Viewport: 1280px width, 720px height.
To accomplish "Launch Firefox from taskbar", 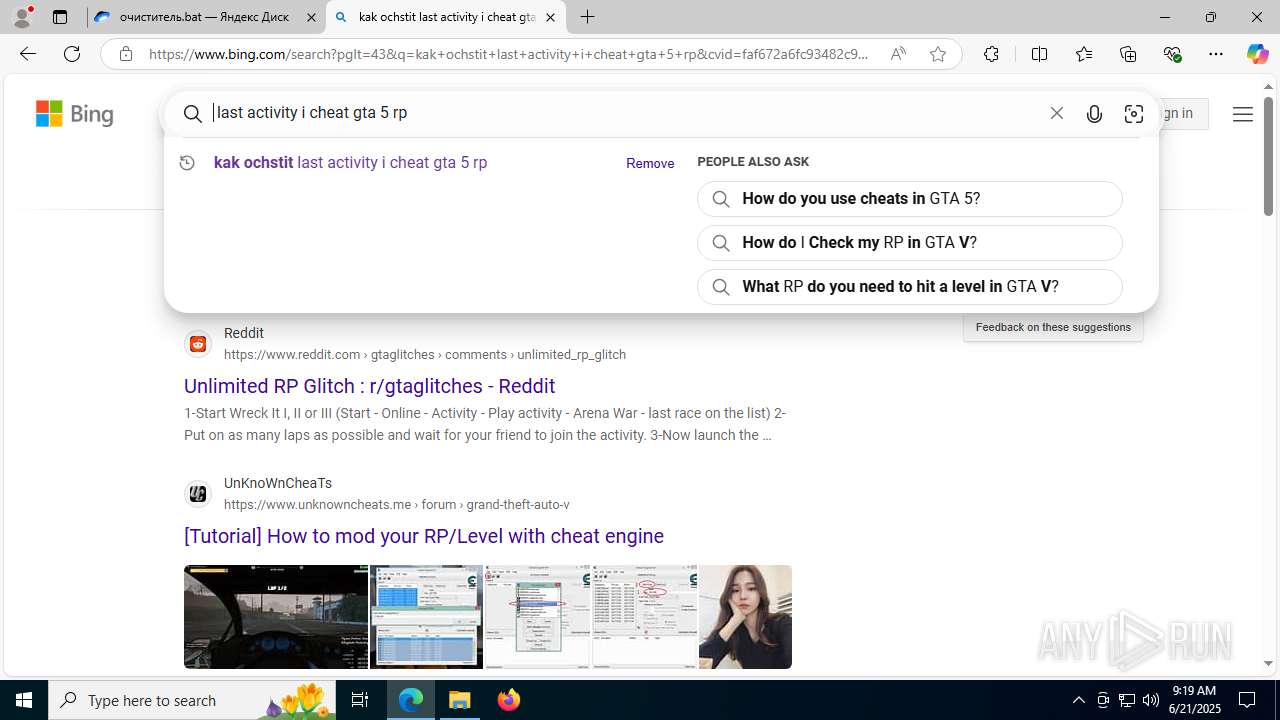I will 509,700.
